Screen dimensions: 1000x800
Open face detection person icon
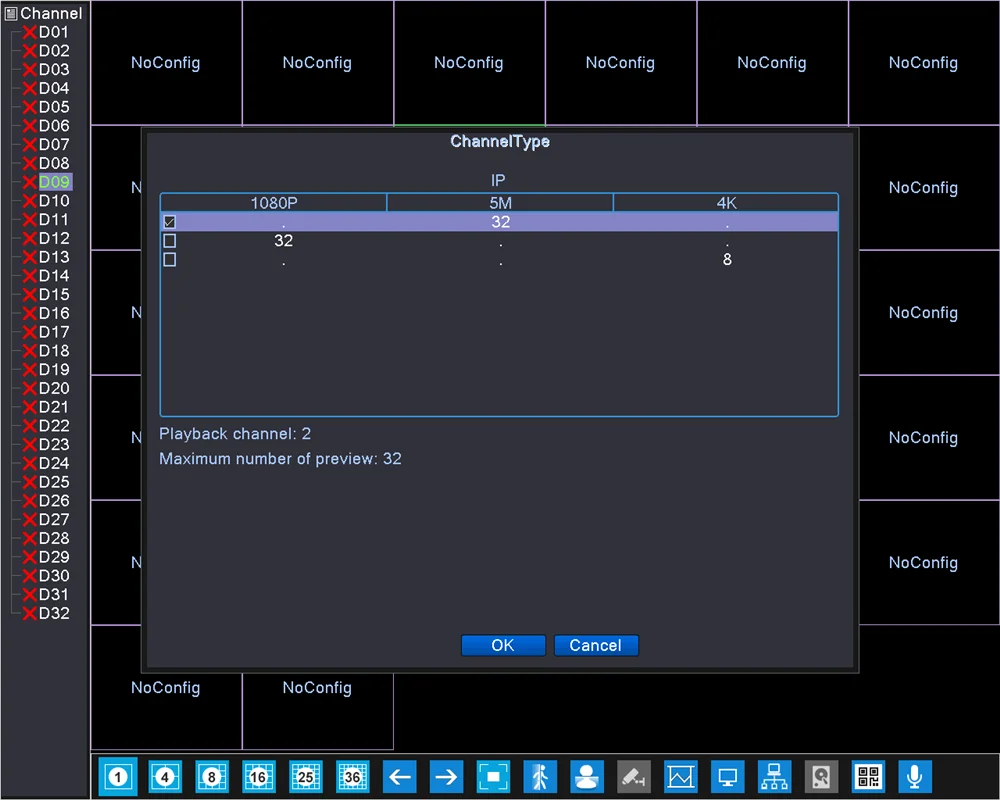click(x=587, y=776)
